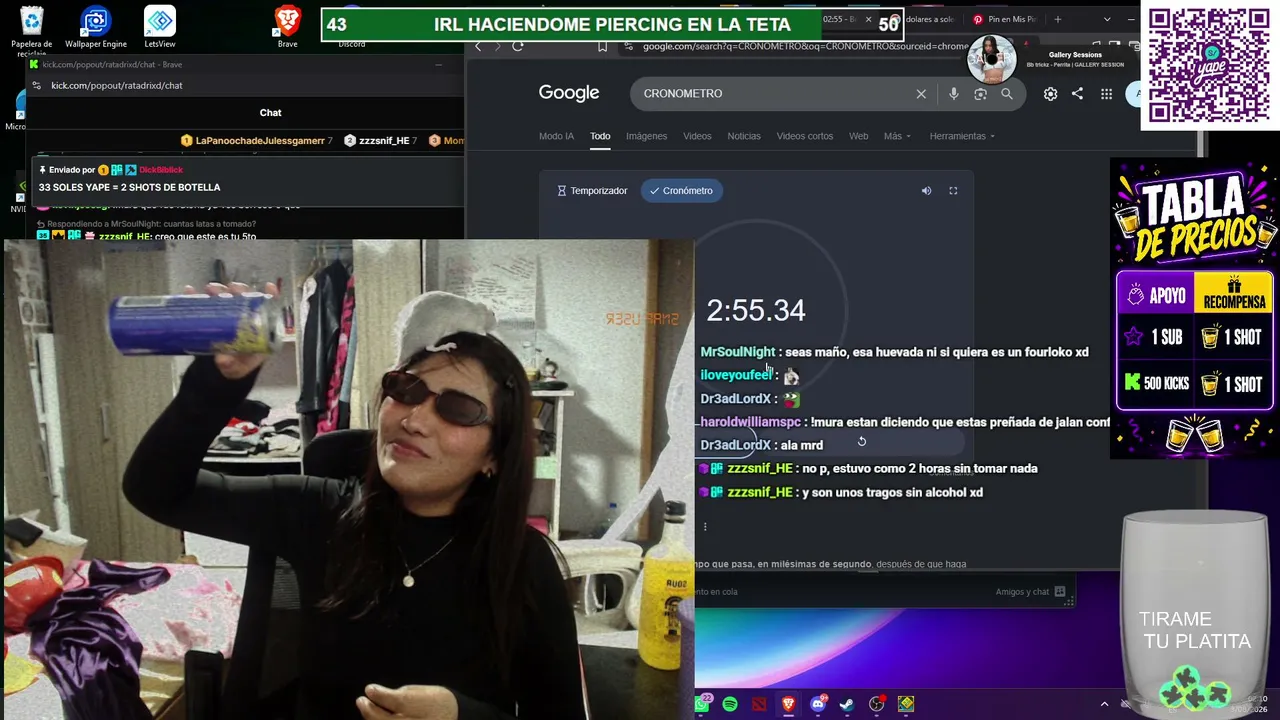Open Dota 2 from the taskbar
Viewport: 1280px width, 720px height.
(x=759, y=704)
